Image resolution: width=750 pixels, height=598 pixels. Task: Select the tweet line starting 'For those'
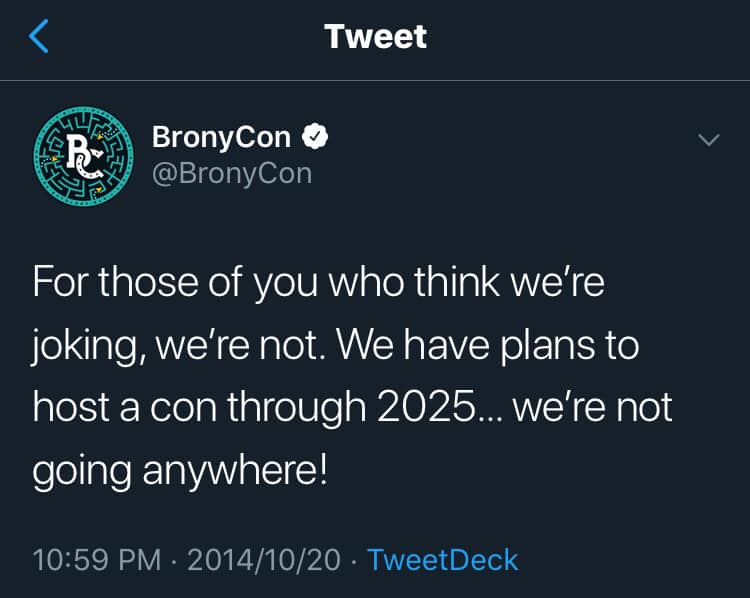coord(319,283)
